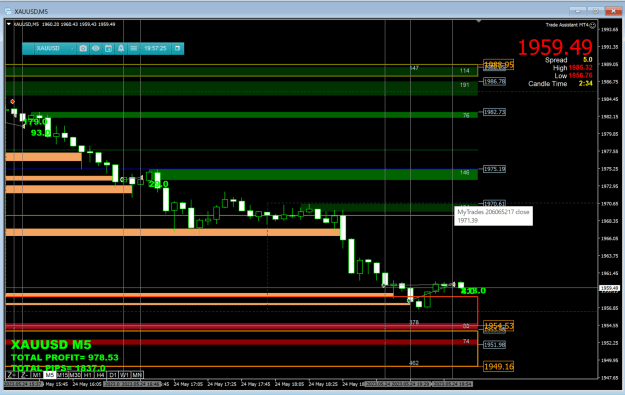Toggle visibility with the eye icon
Image resolution: width=625 pixels, height=395 pixels.
[x=96, y=48]
